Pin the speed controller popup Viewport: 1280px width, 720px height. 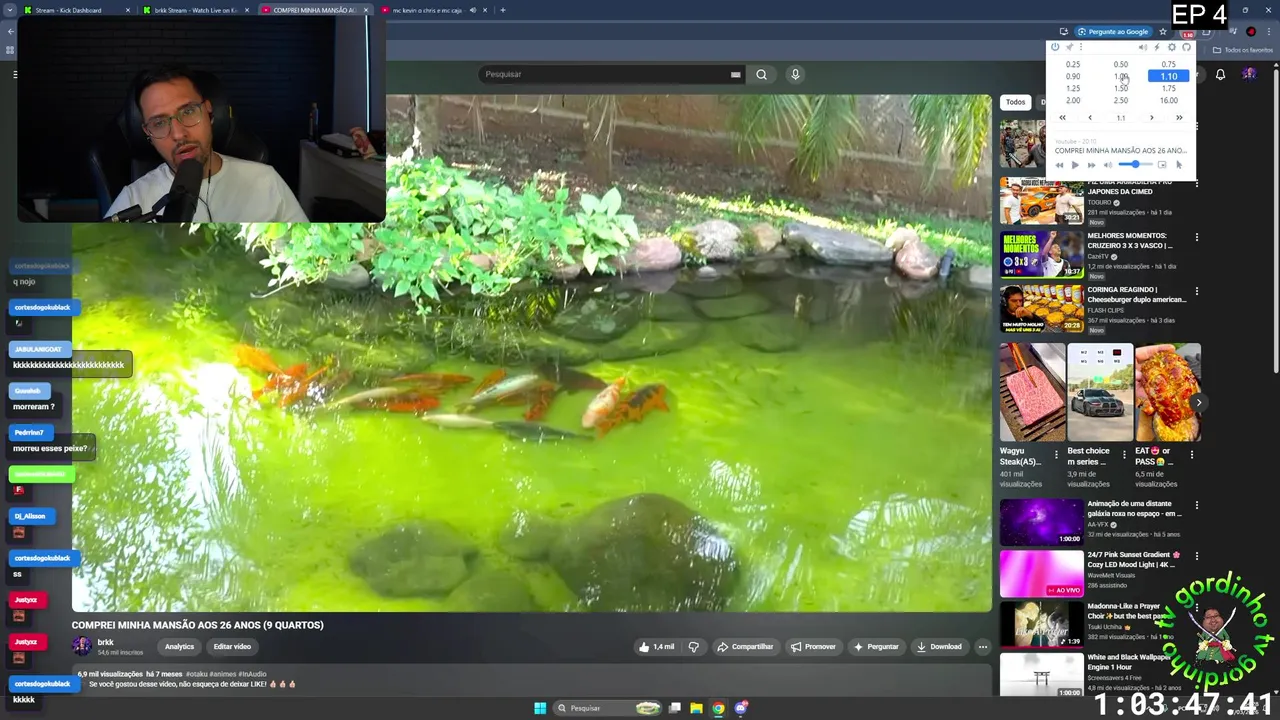coord(1068,47)
